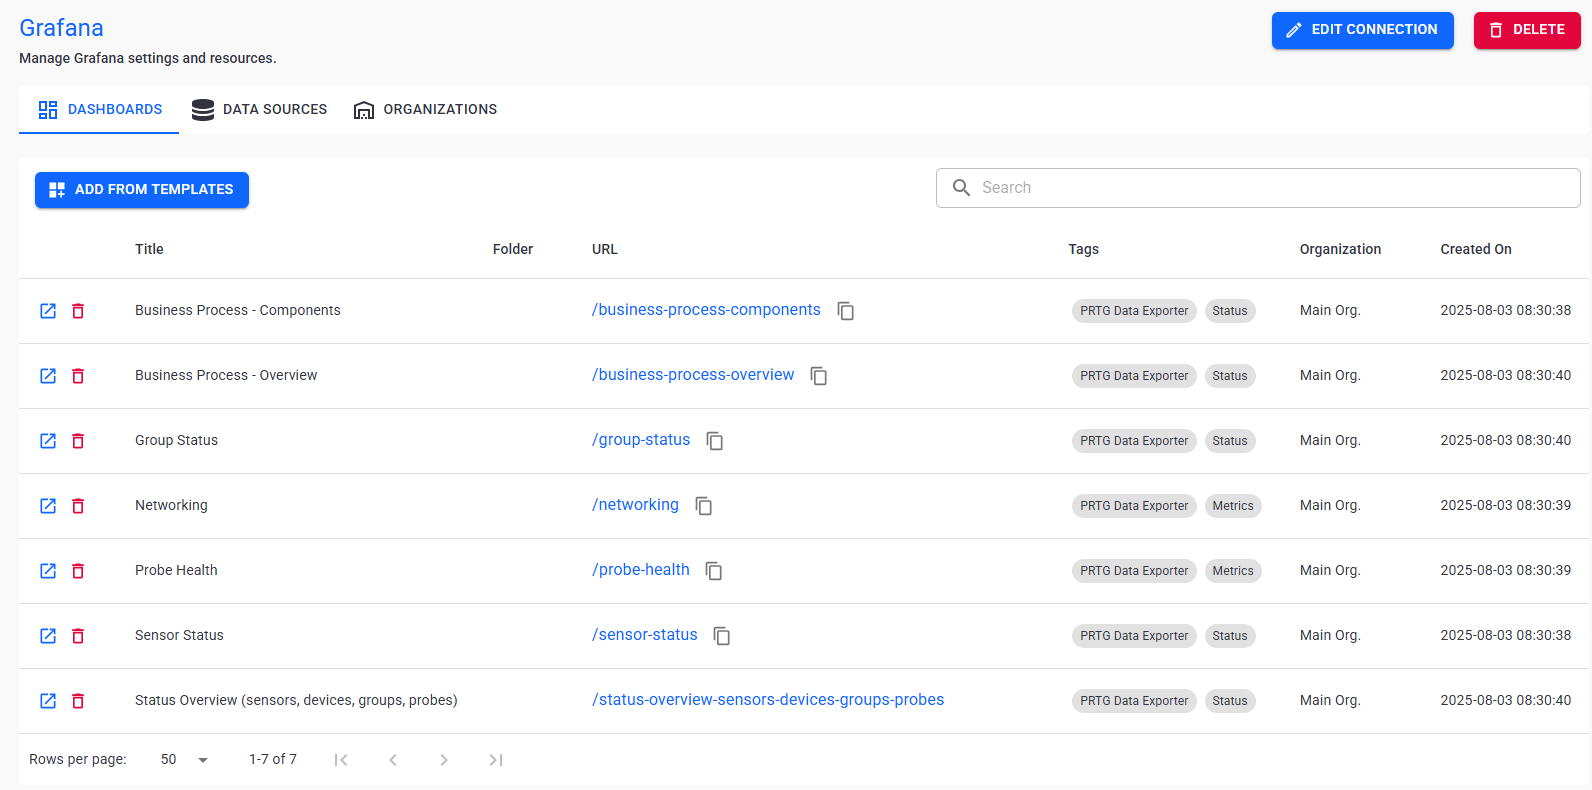Open the Status Overview dashboard externally
The height and width of the screenshot is (790, 1592).
(48, 701)
